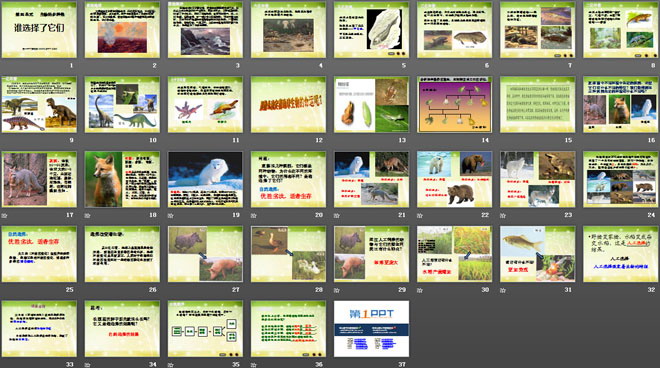Select the red fox slide 18

coord(122,179)
